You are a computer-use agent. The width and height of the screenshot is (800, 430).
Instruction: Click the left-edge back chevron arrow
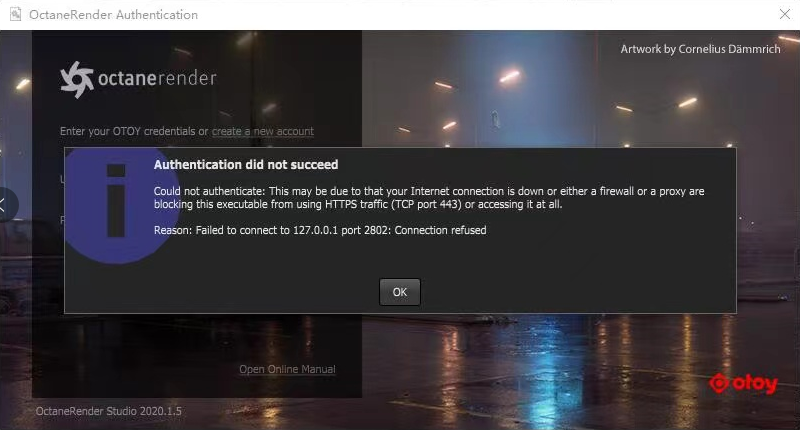[x=4, y=205]
